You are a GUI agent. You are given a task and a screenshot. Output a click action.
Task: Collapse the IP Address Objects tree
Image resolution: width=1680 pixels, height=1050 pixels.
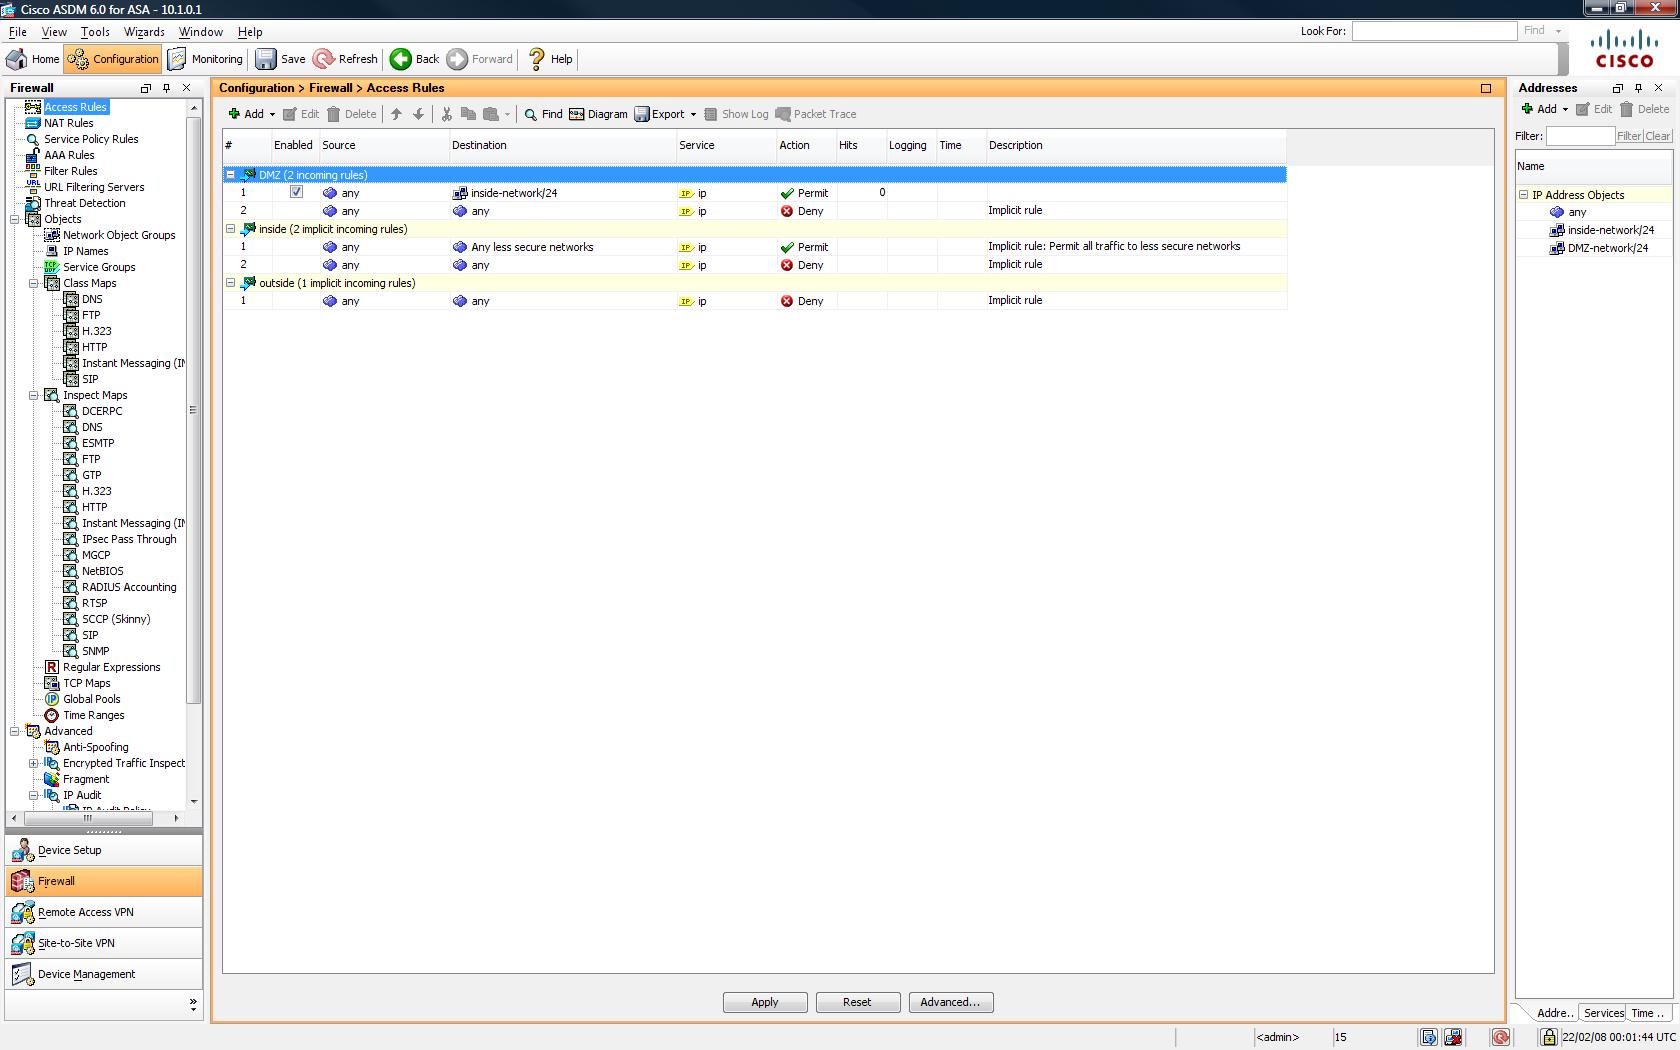pyautogui.click(x=1524, y=195)
